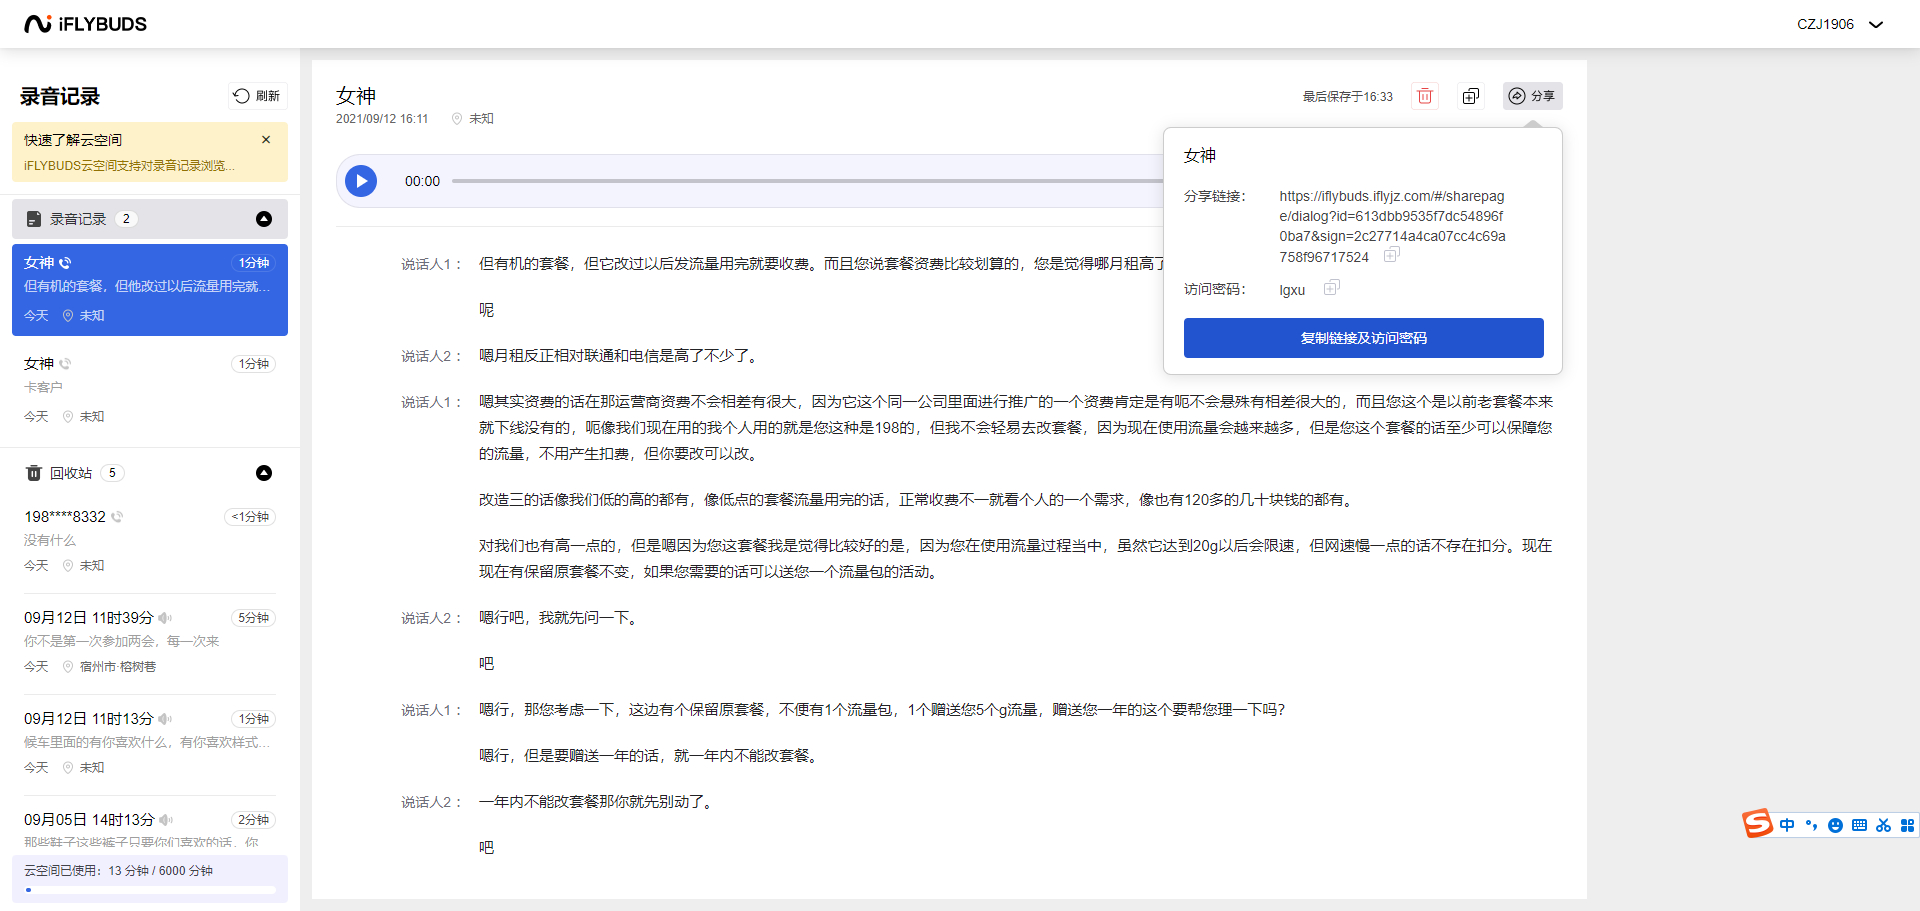Open the on-screen keyboard icon in Sogou bar
This screenshot has width=1920, height=911.
(x=1859, y=825)
